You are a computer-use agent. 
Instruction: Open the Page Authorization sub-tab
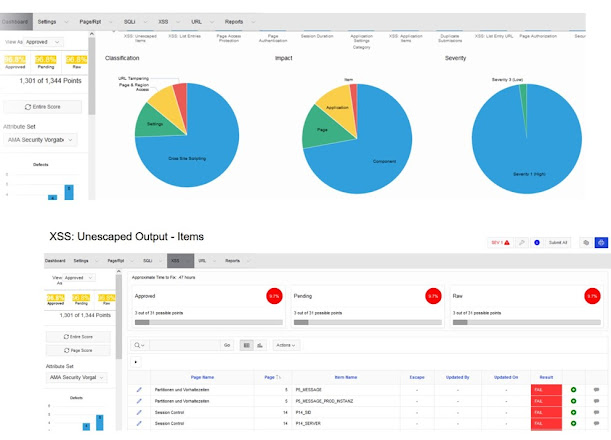[538, 36]
